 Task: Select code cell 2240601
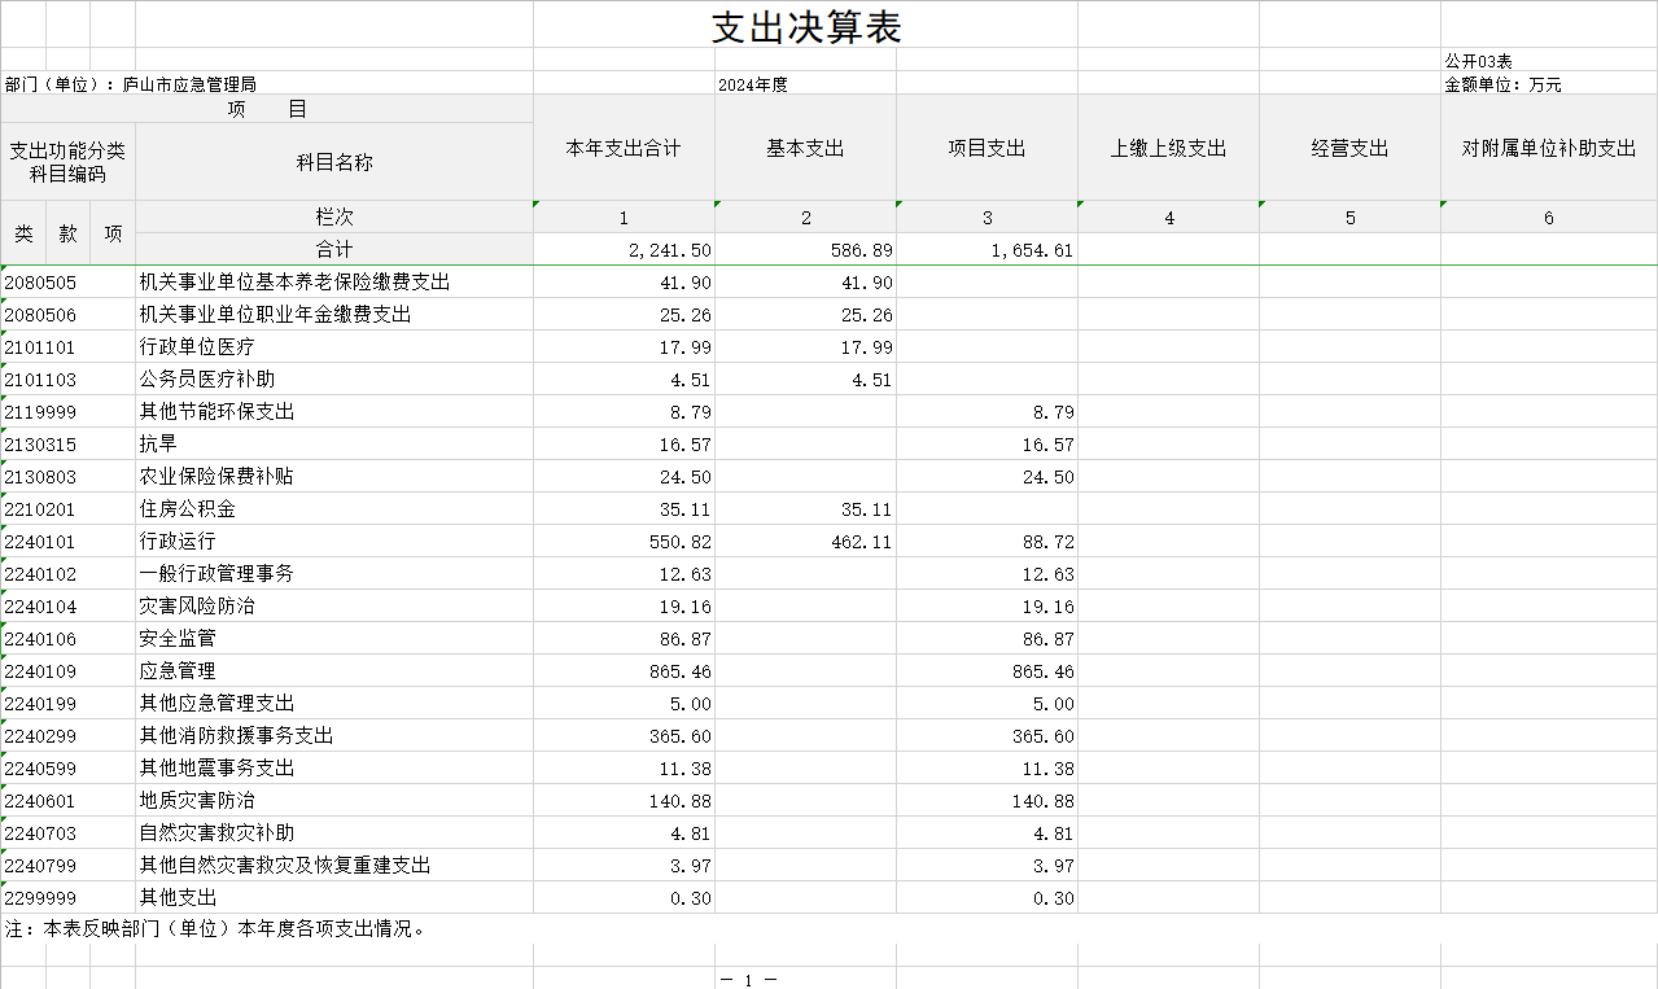[x=41, y=801]
